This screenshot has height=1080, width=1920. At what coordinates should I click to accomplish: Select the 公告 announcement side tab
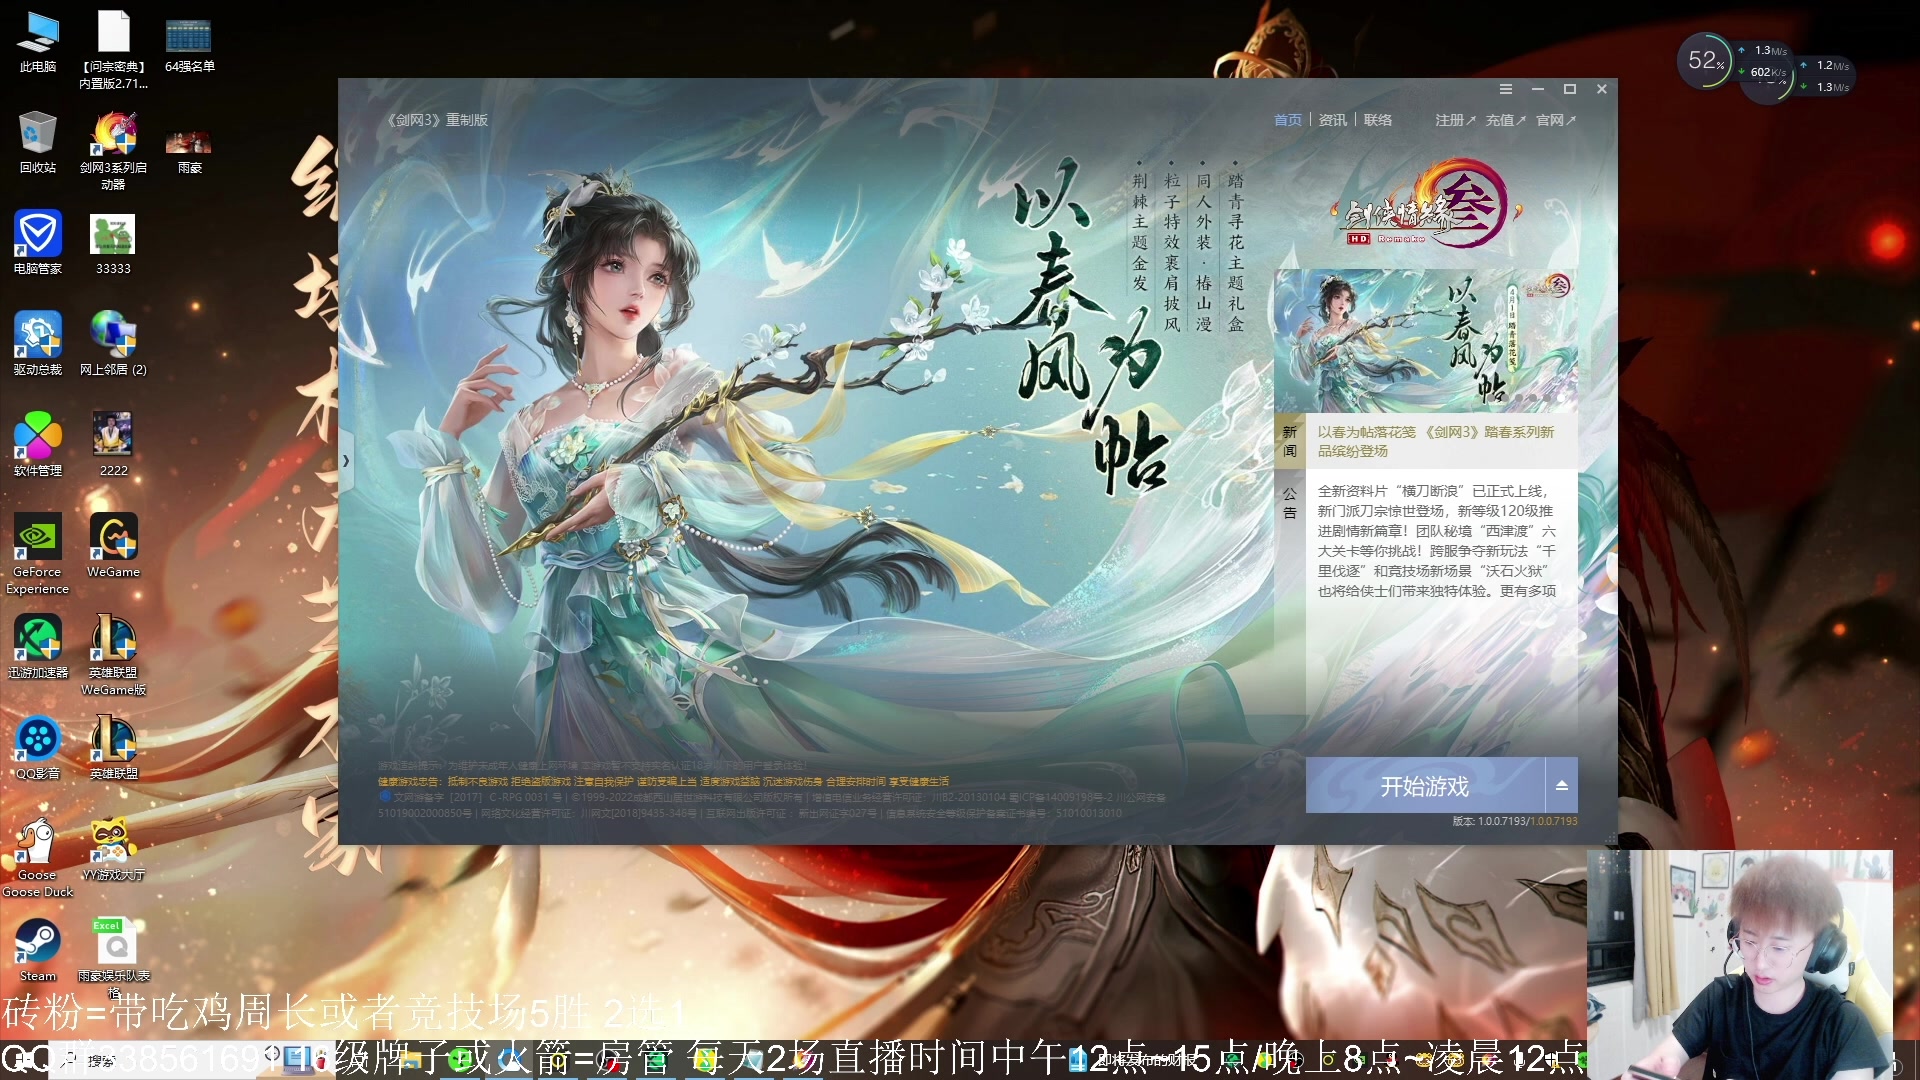[1289, 503]
